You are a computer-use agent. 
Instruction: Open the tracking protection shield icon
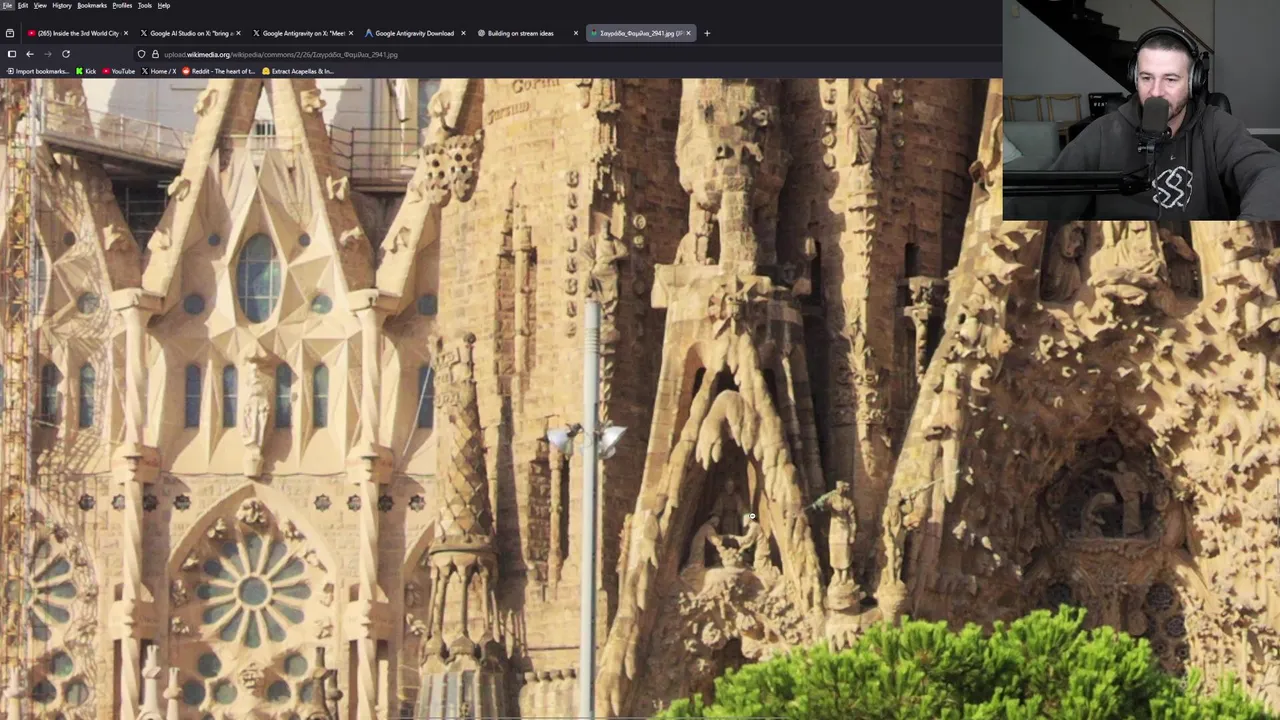(141, 54)
